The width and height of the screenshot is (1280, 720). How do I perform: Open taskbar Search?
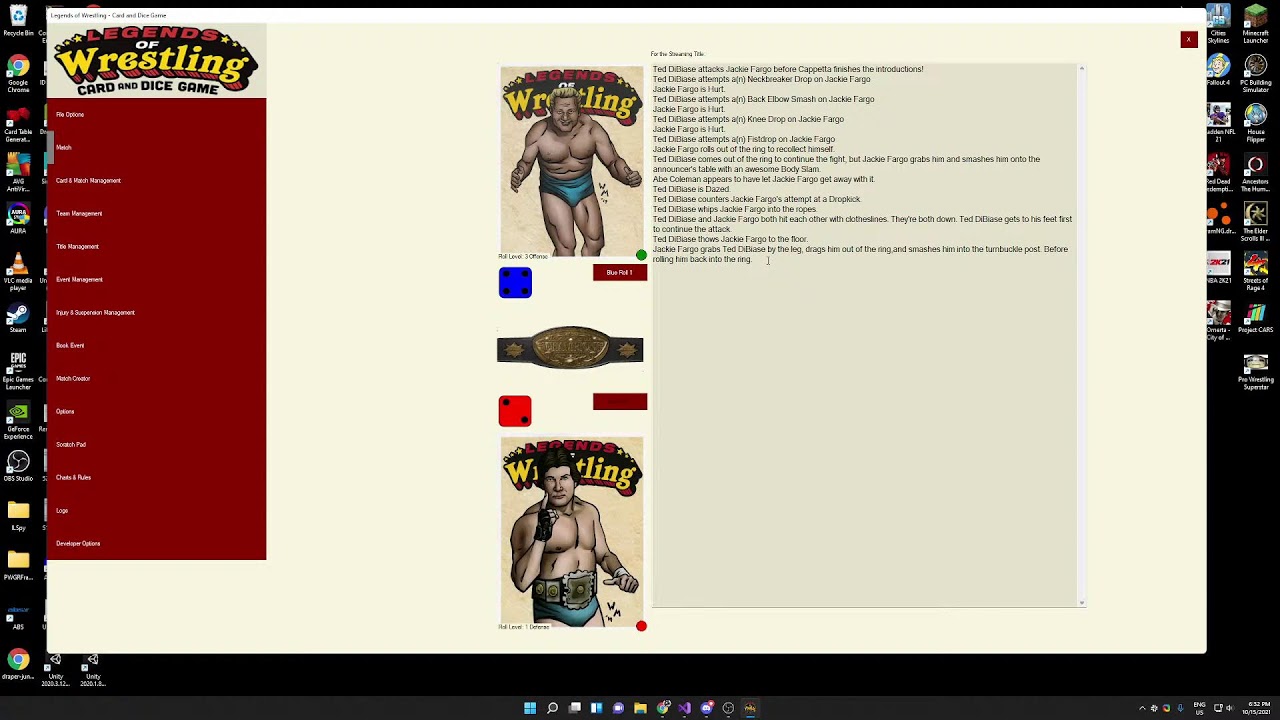tap(552, 708)
